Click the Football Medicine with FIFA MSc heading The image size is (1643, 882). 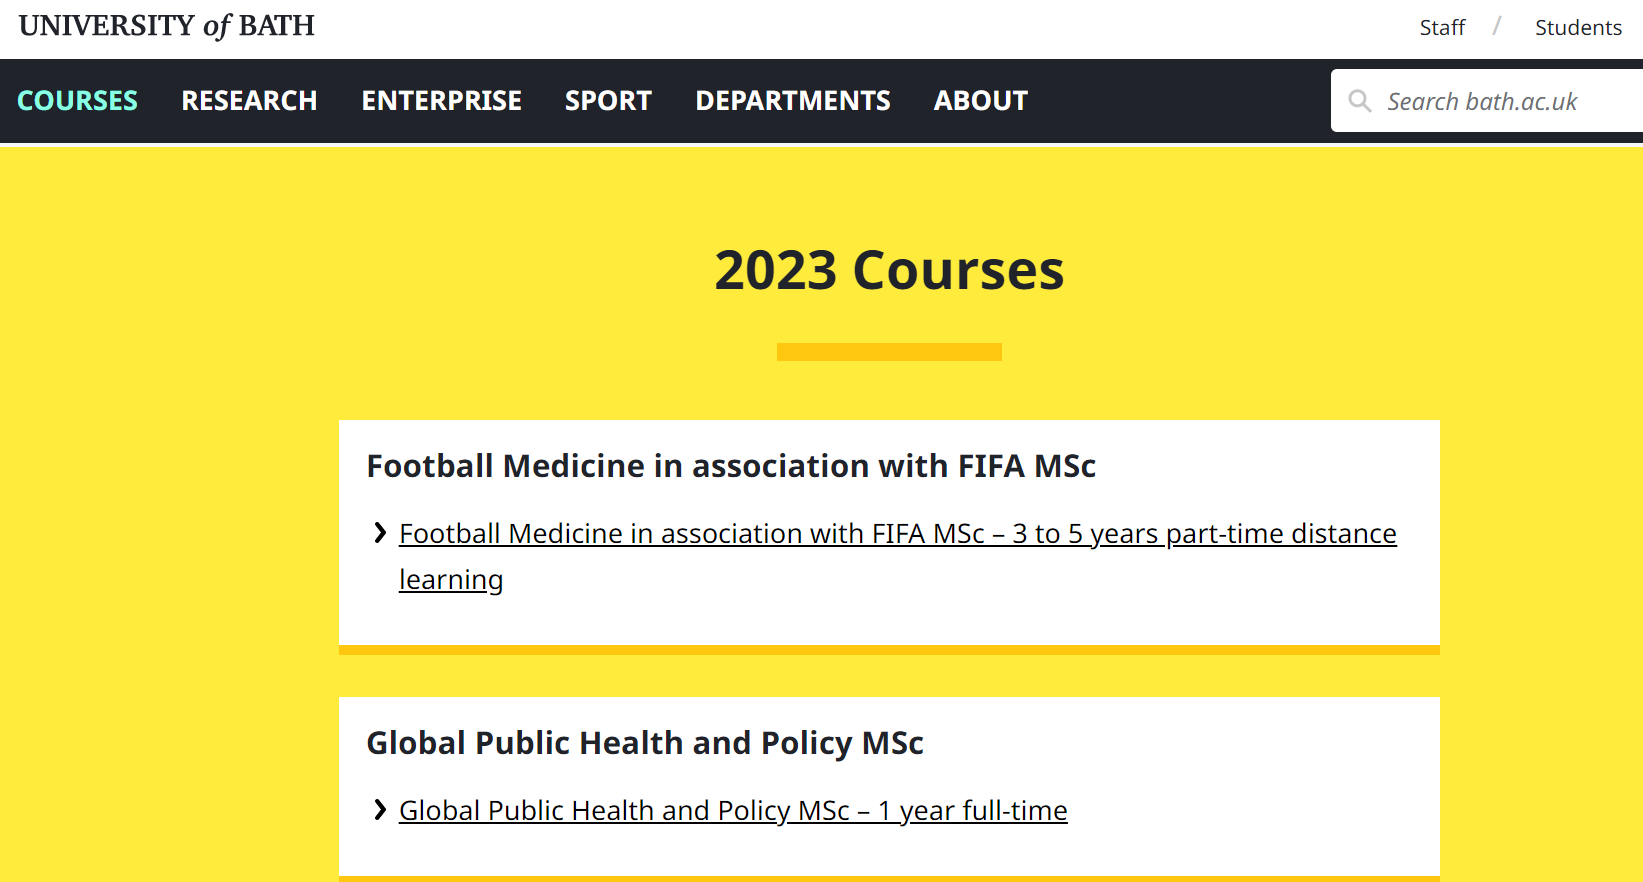(x=731, y=466)
